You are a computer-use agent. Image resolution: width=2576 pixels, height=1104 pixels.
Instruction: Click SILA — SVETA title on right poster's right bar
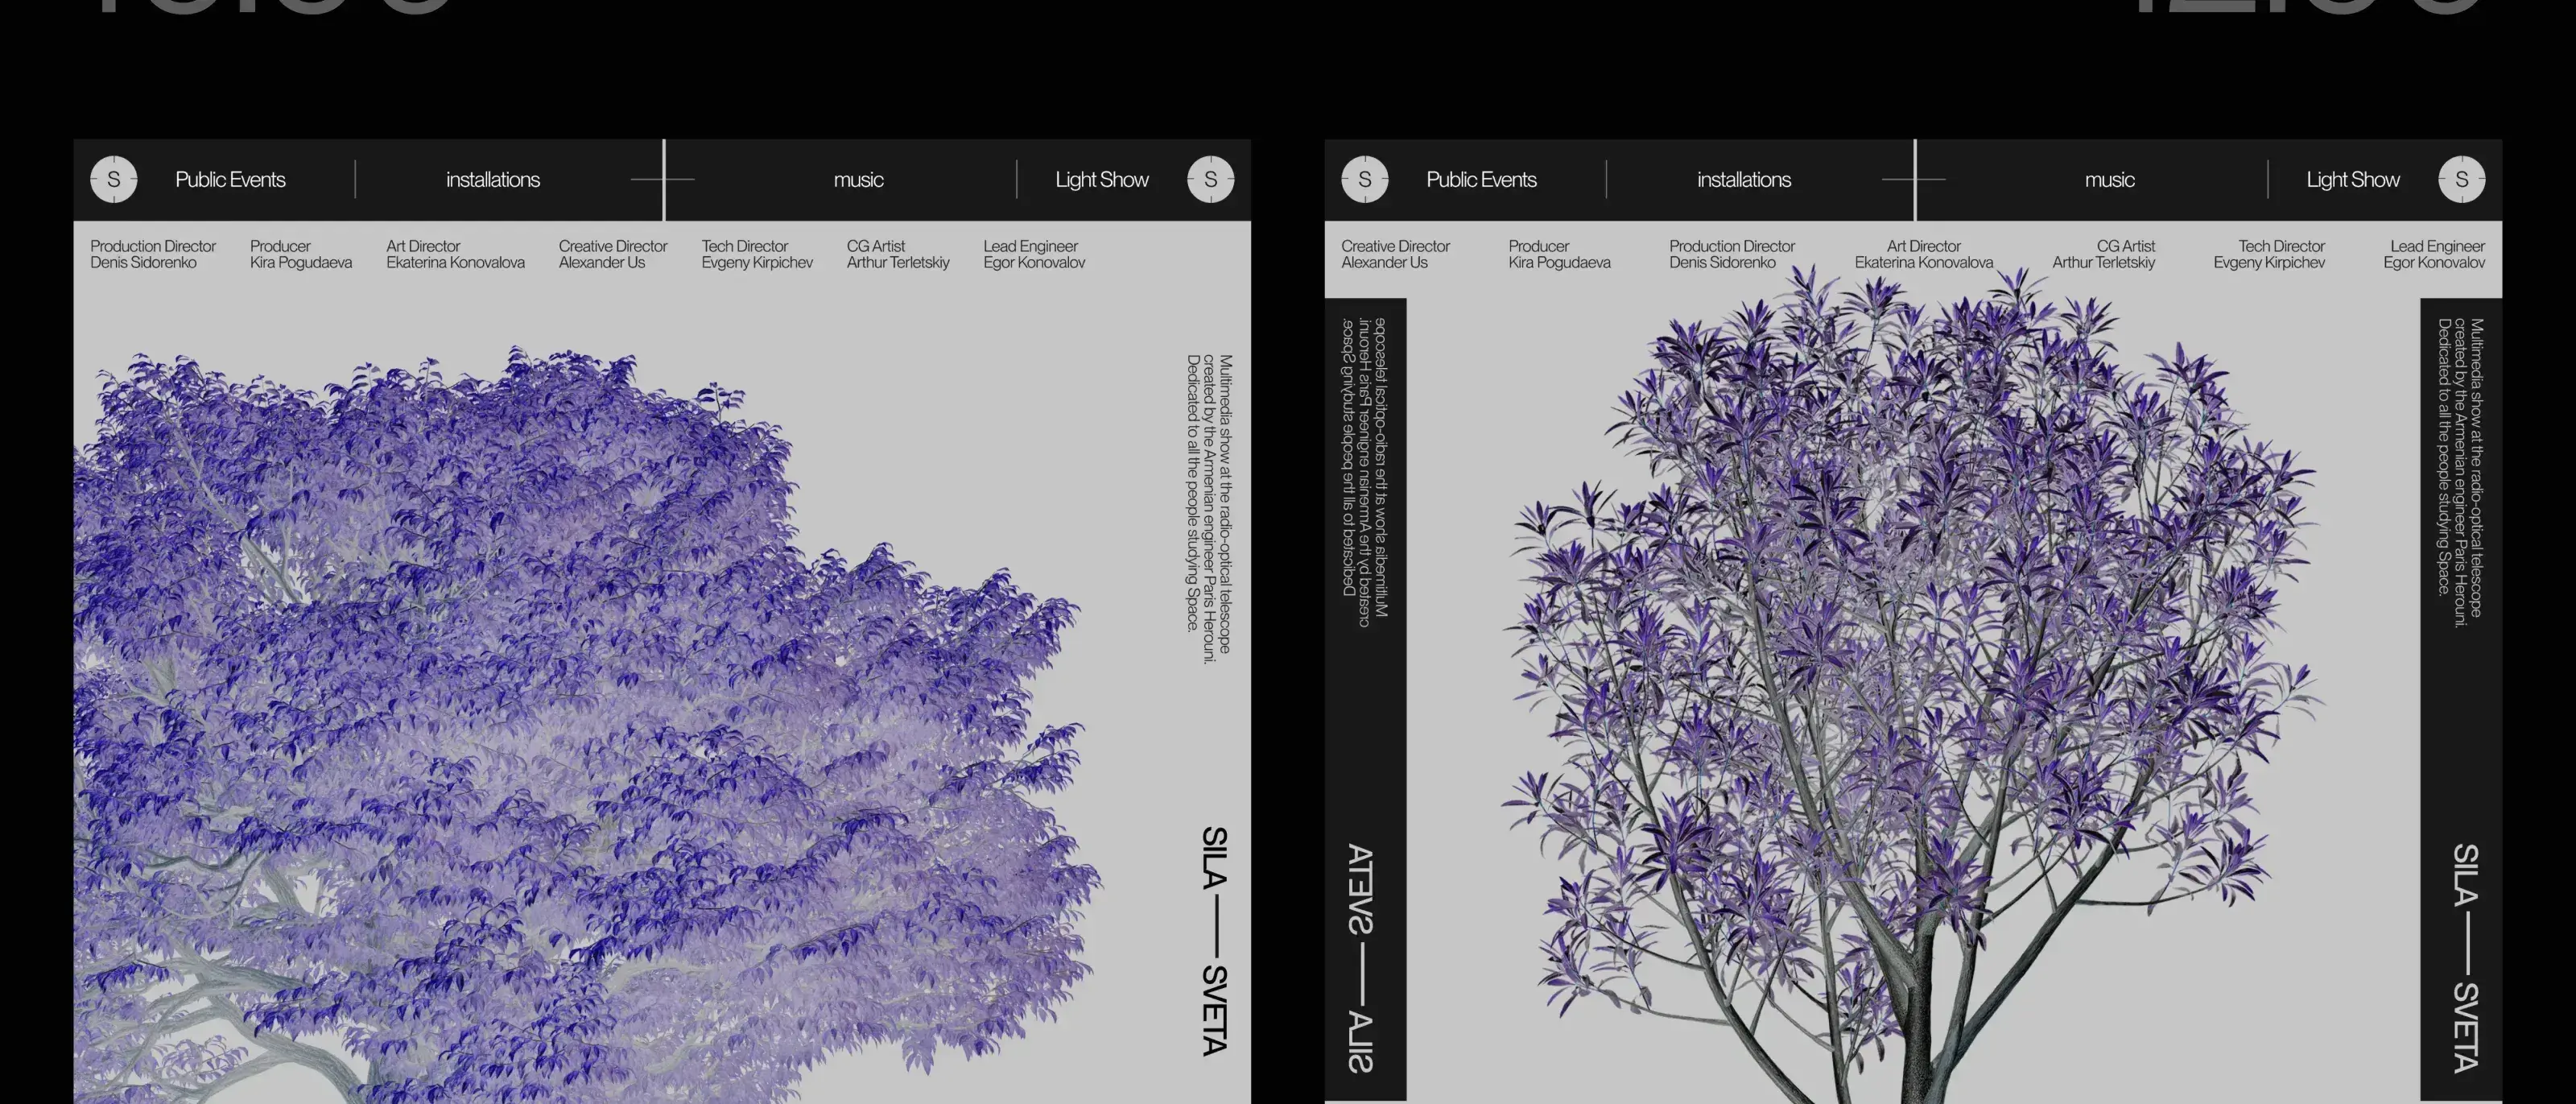pos(2465,958)
